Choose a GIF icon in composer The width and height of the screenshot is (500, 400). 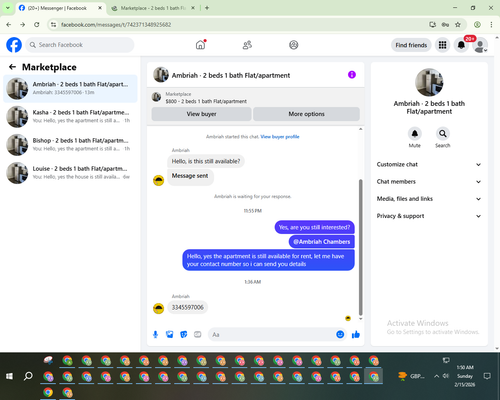click(x=198, y=334)
